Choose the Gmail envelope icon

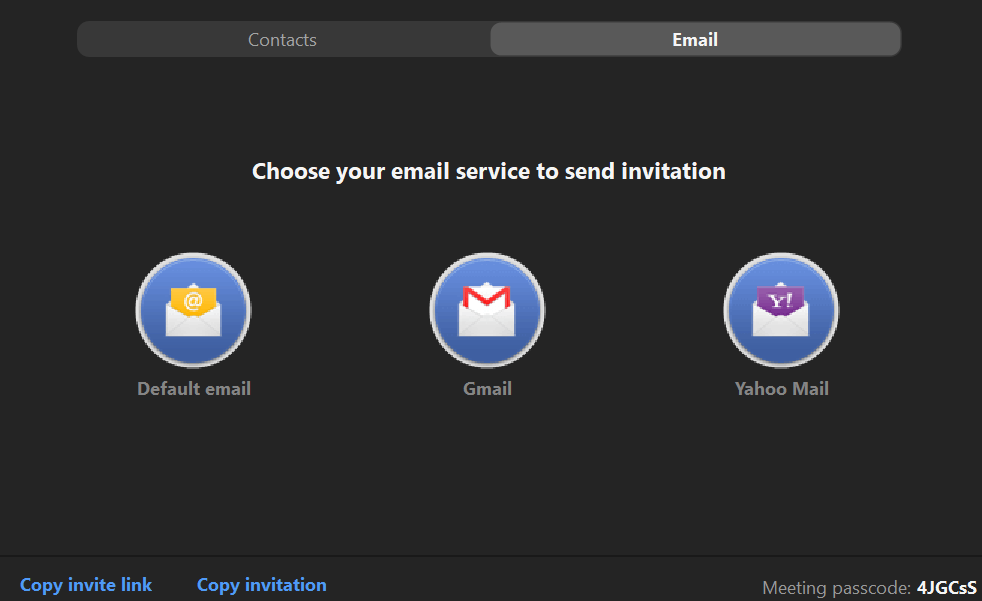pos(487,310)
